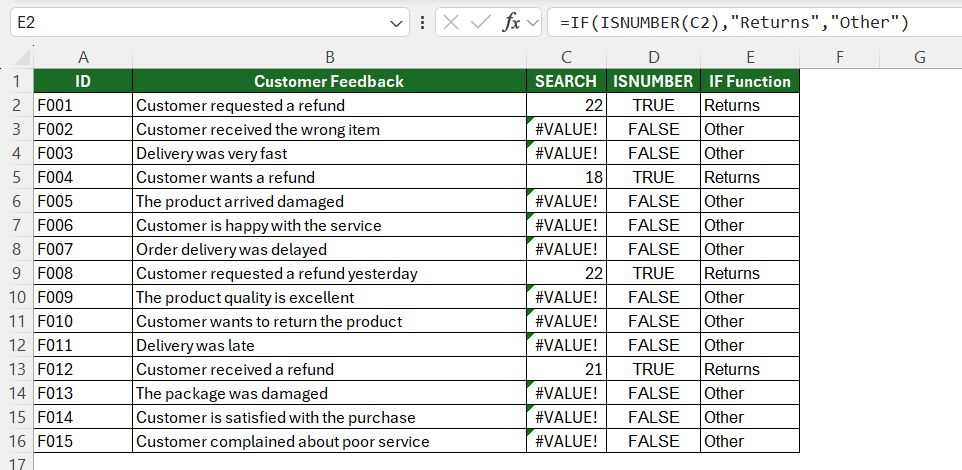Select cell containing F008
Image resolution: width=962 pixels, height=470 pixels.
(83, 273)
